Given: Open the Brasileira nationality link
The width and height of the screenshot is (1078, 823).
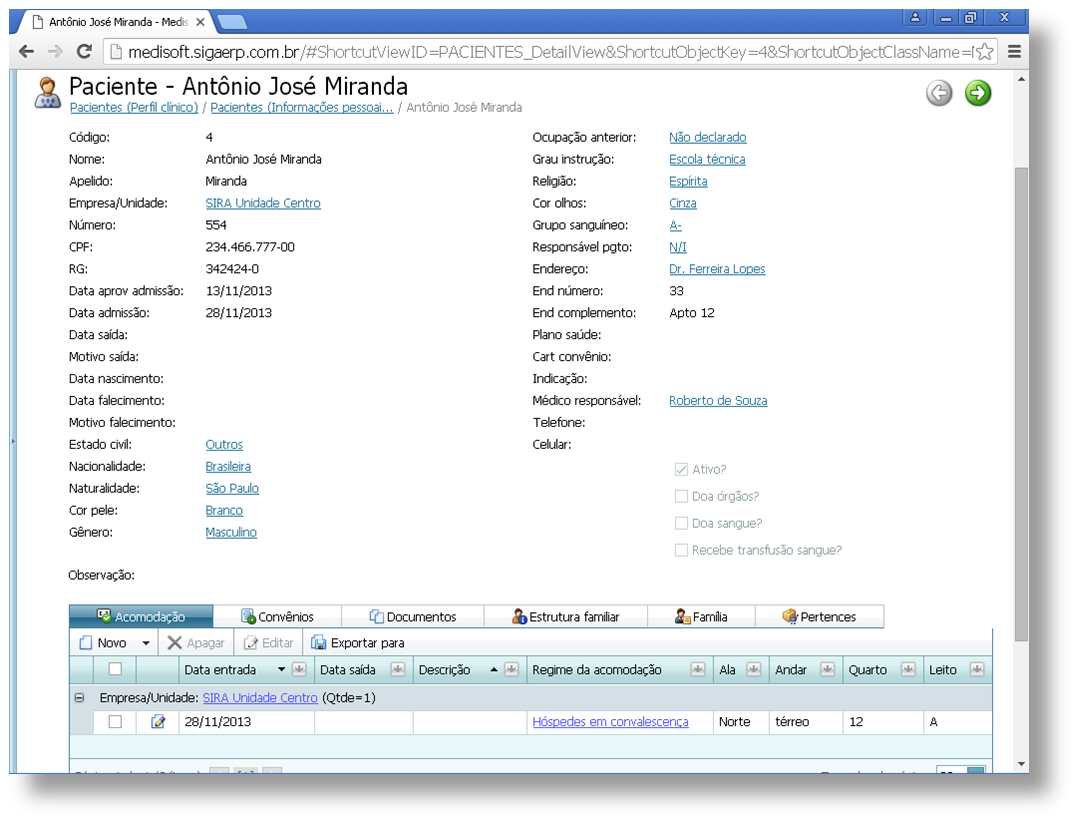Looking at the screenshot, I should 228,466.
